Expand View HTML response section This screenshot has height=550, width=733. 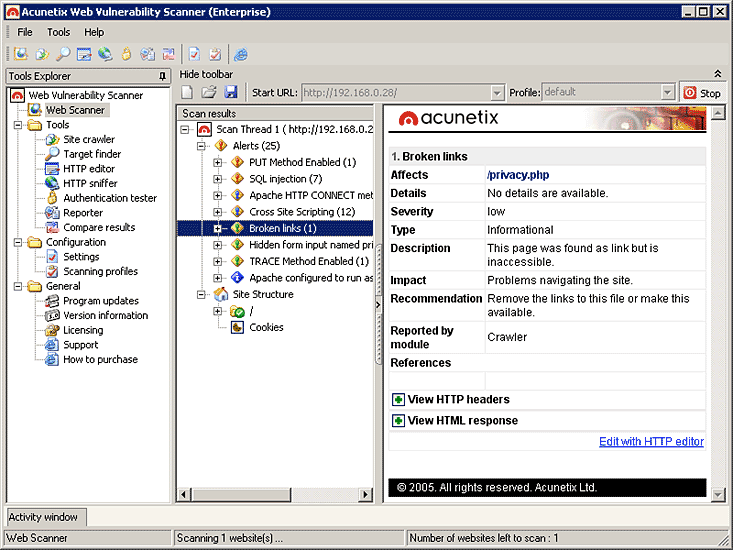[x=398, y=421]
